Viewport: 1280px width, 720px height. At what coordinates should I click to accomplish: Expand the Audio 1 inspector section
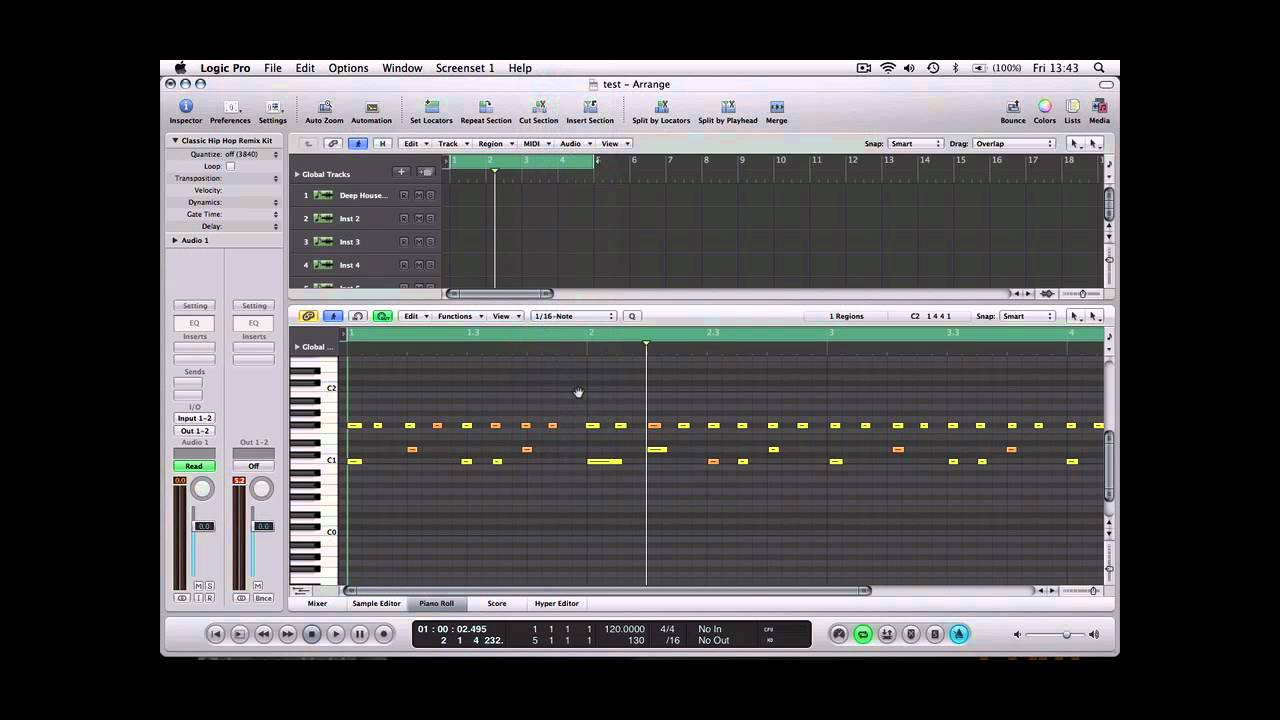(x=175, y=240)
